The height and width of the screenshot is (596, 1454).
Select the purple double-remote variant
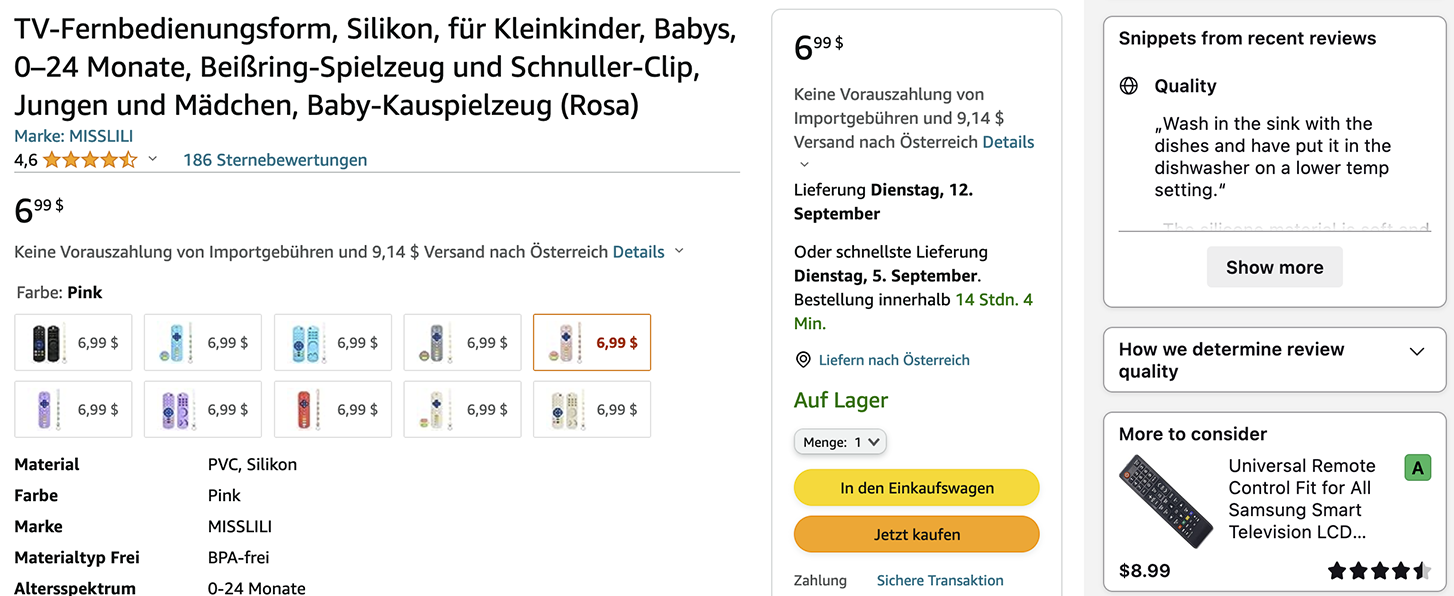coord(203,409)
